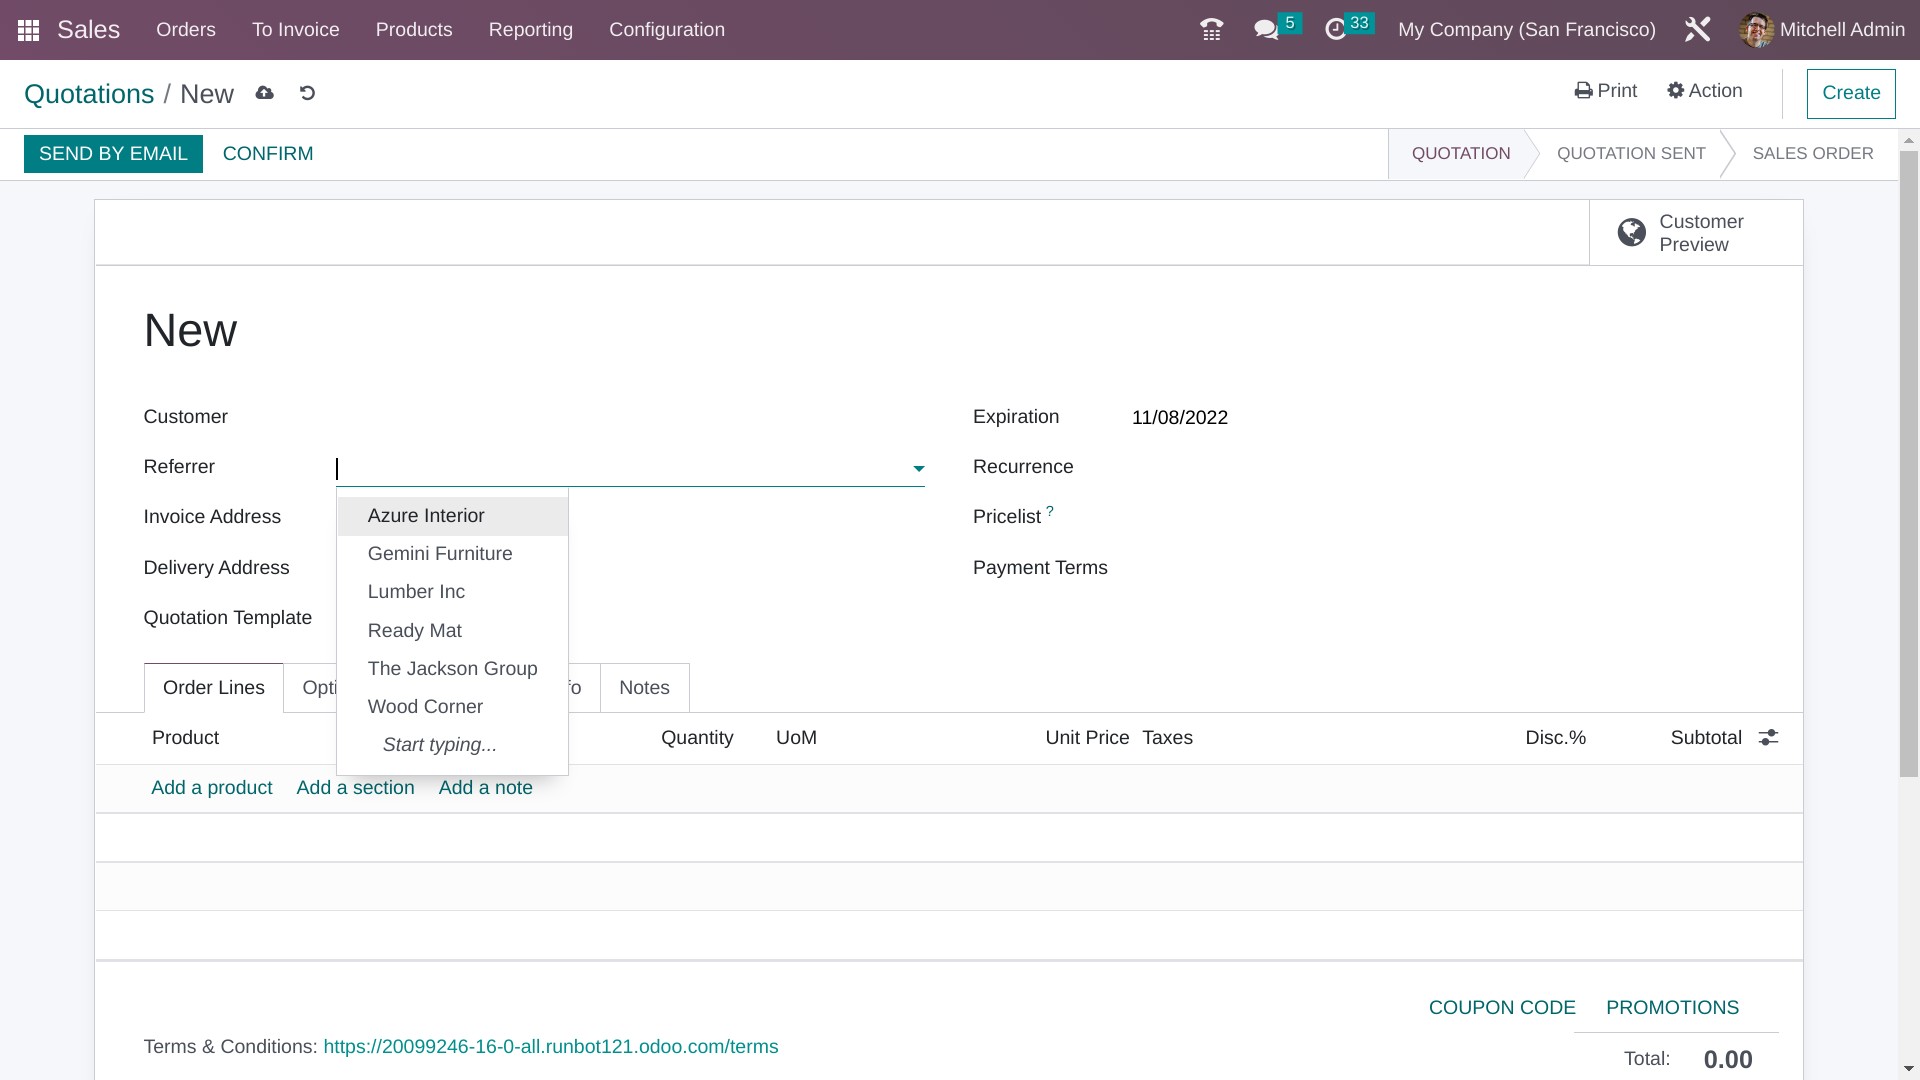Viewport: 1920px width, 1080px height.
Task: Open the Orders menu
Action: (186, 30)
